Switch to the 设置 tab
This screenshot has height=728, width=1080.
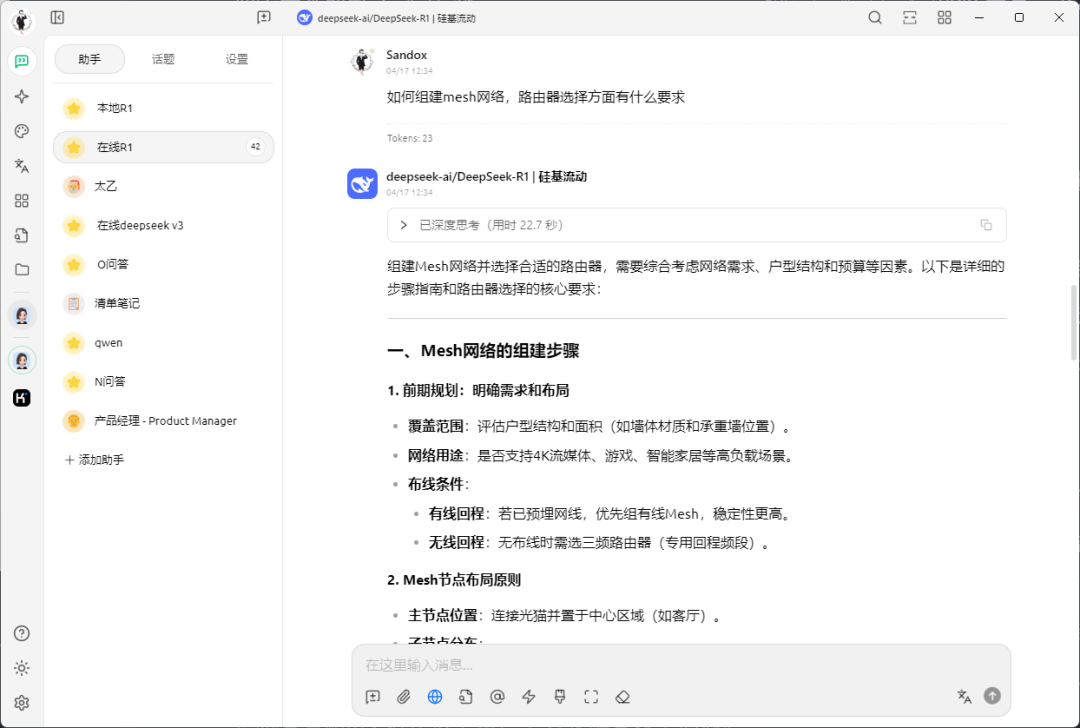click(x=237, y=59)
